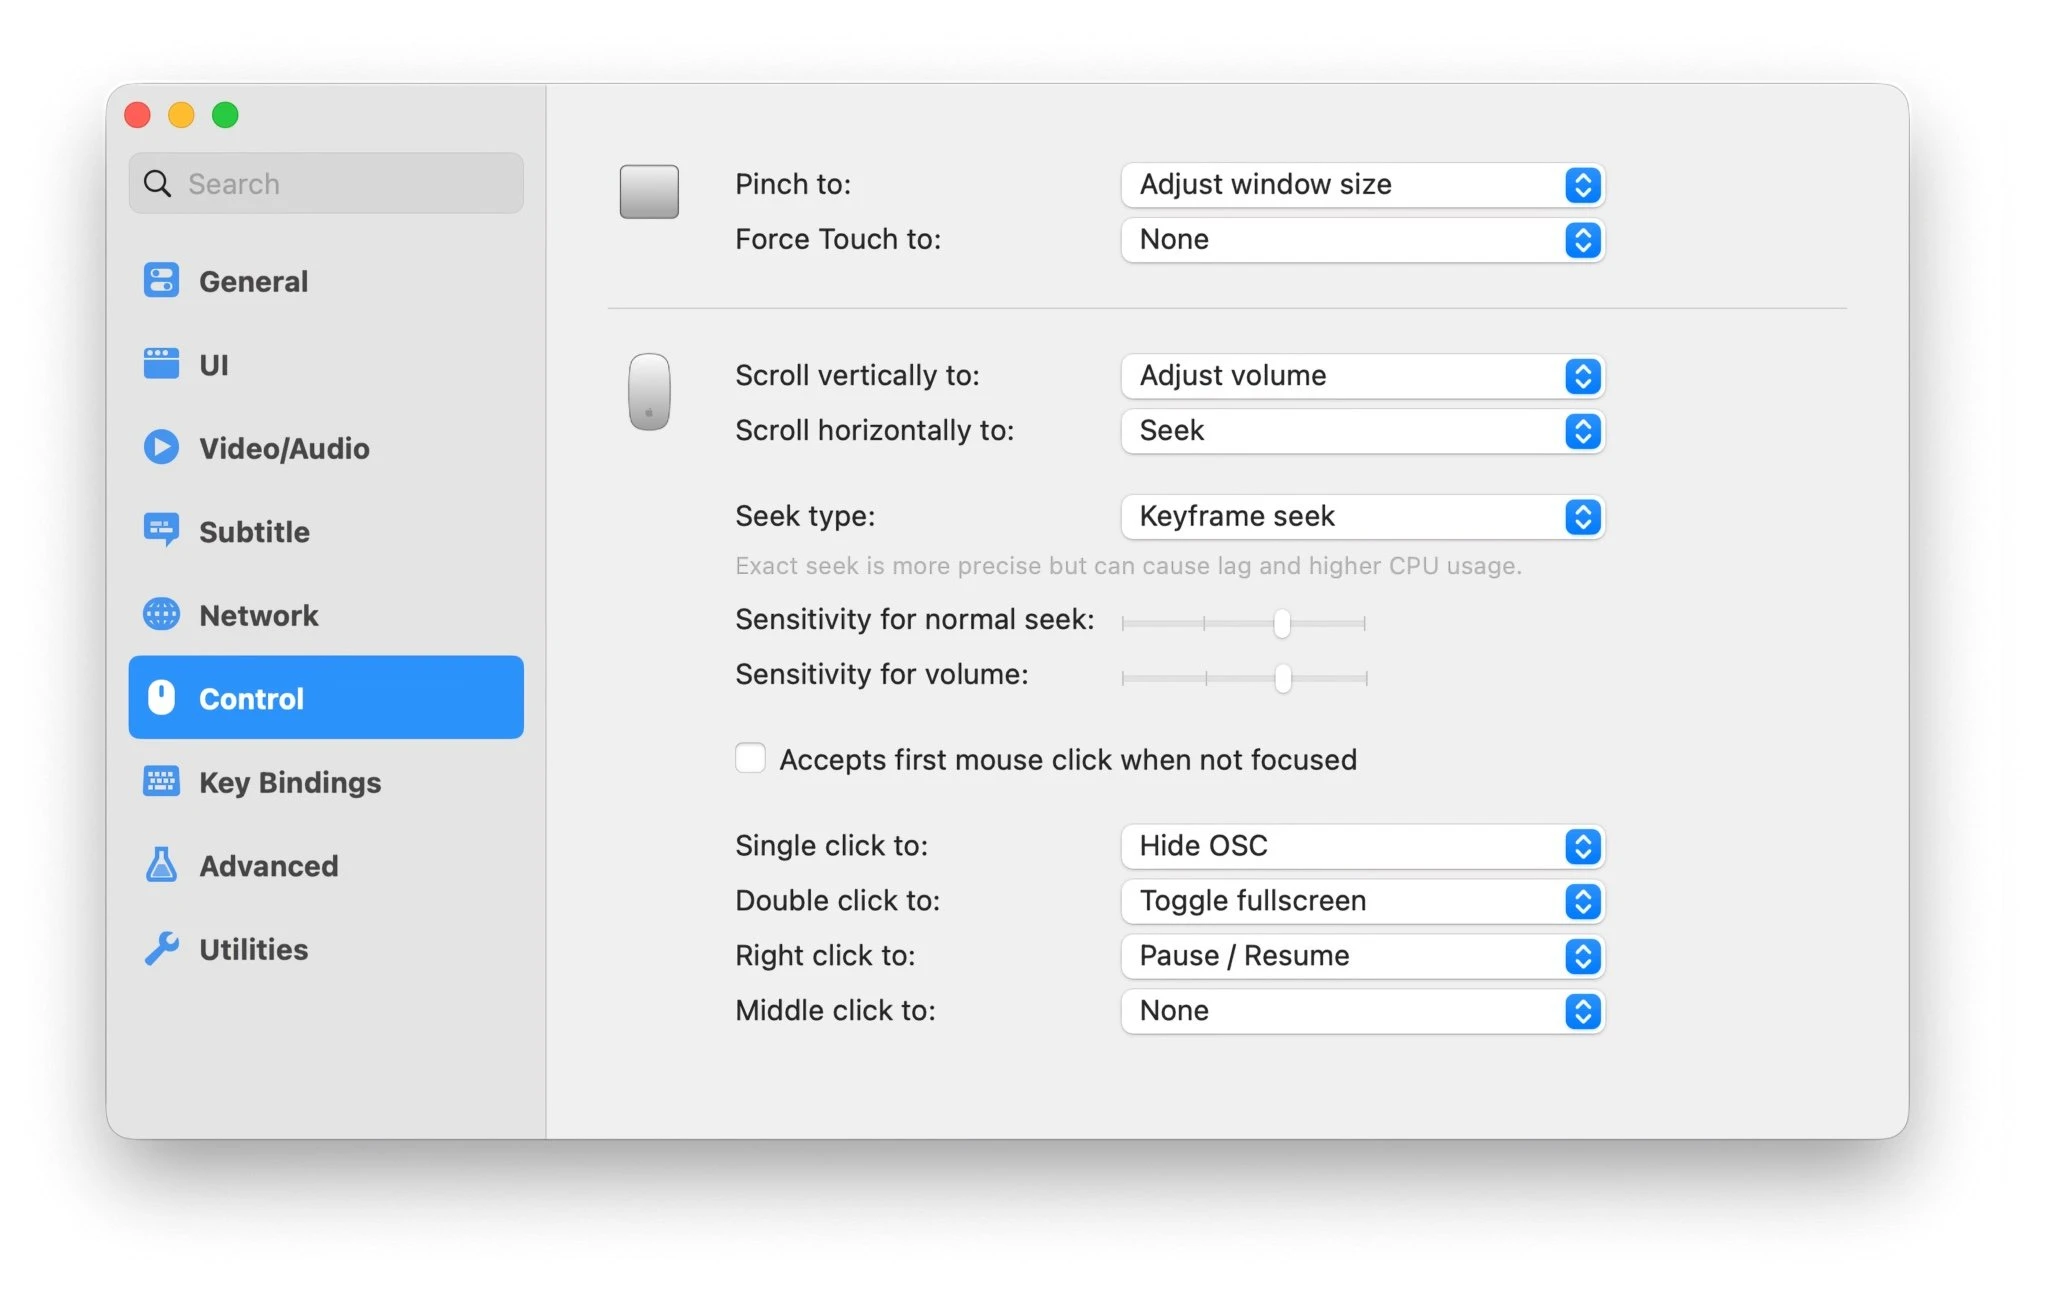Click the Sensitivity for normal seek slider knob
Screen dimensions: 2048x1301
(1282, 623)
